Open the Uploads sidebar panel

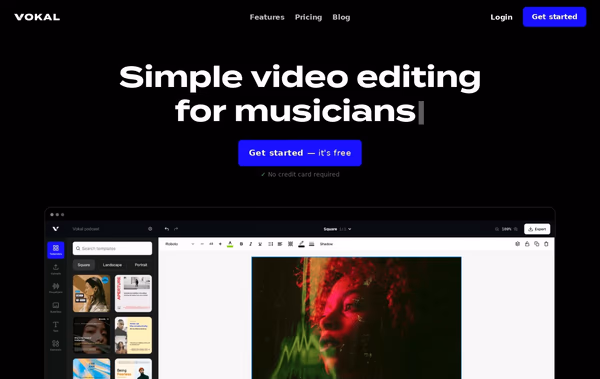[56, 269]
